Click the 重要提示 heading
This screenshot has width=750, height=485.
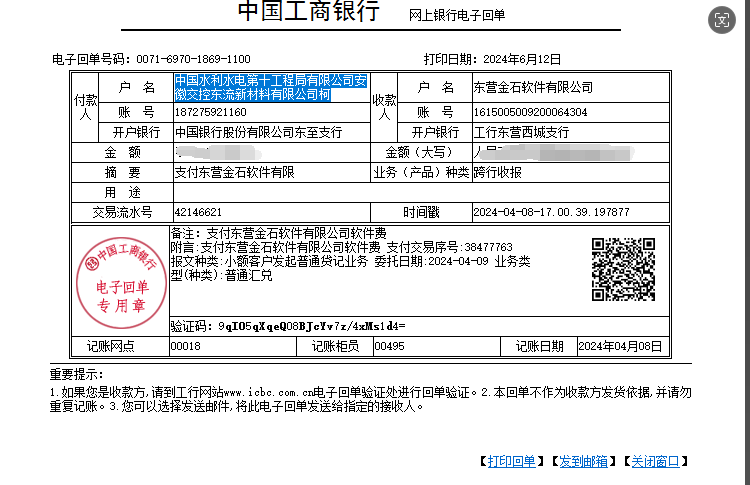pyautogui.click(x=77, y=375)
